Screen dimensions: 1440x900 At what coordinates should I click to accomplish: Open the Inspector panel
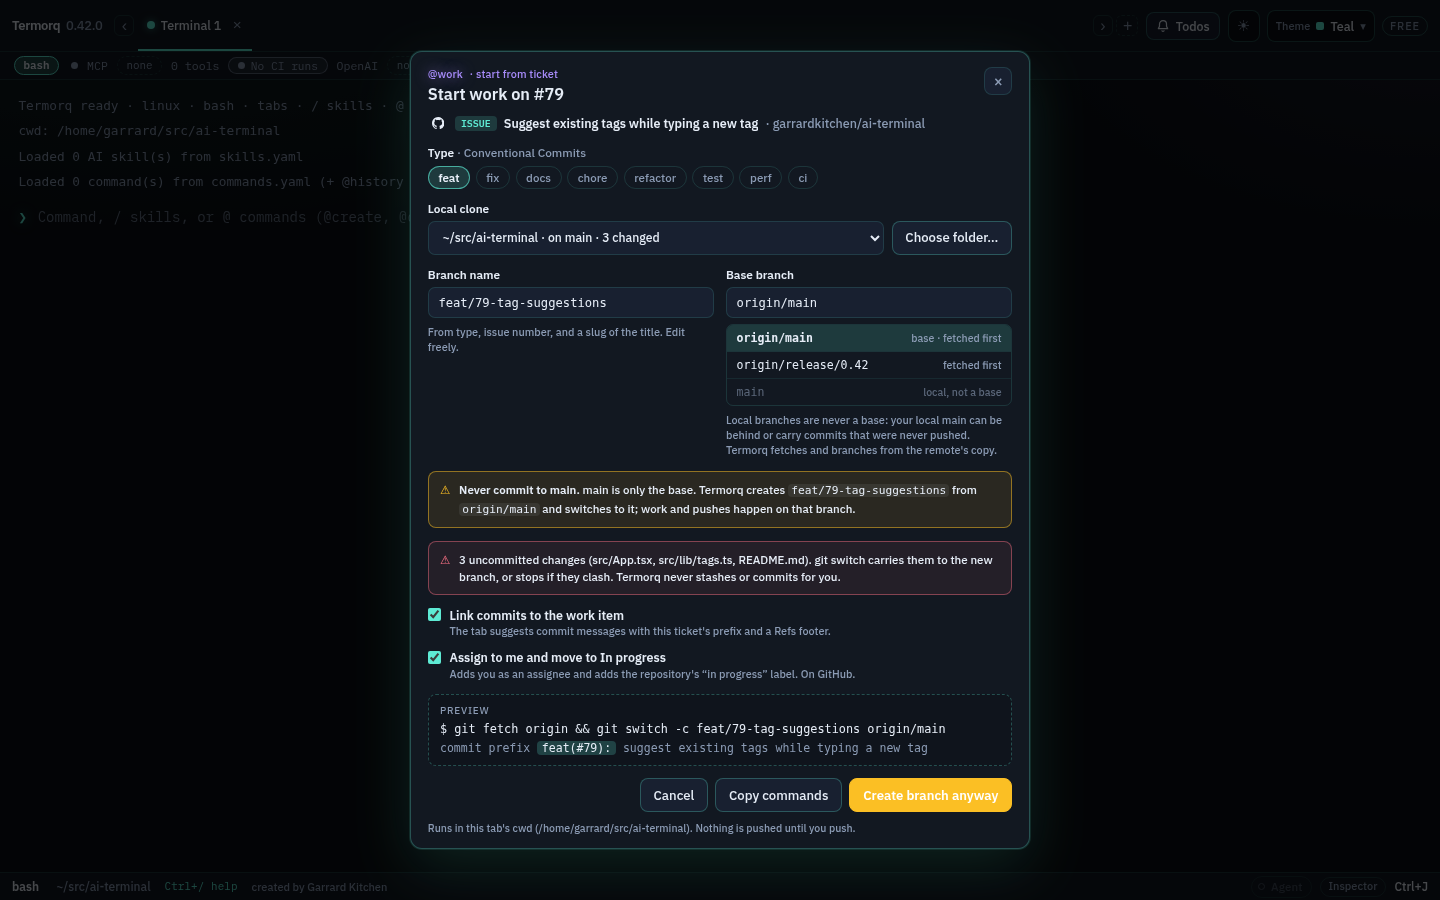[x=1353, y=887]
